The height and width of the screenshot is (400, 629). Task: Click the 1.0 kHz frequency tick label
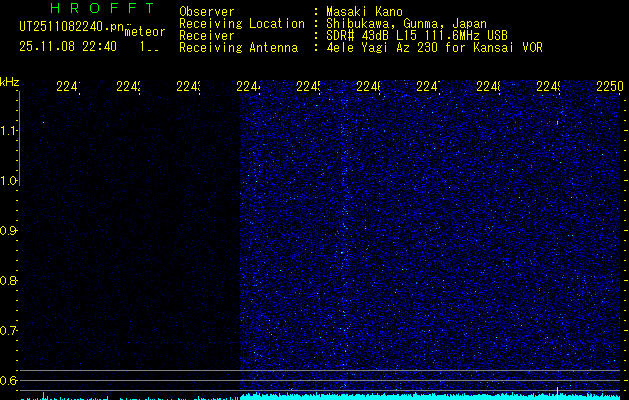coord(8,181)
